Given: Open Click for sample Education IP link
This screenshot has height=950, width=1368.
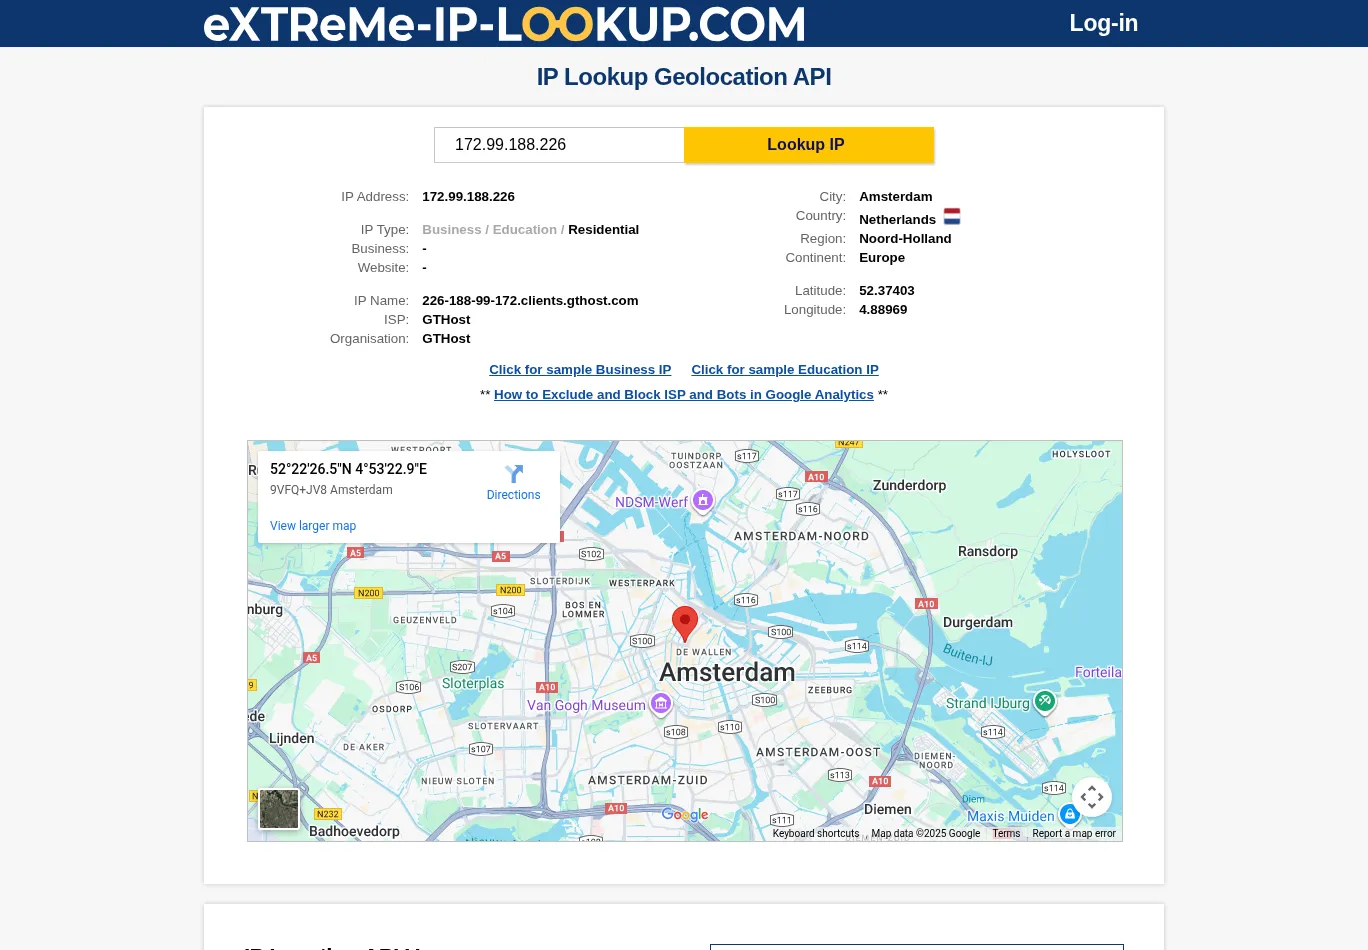Looking at the screenshot, I should click(785, 370).
